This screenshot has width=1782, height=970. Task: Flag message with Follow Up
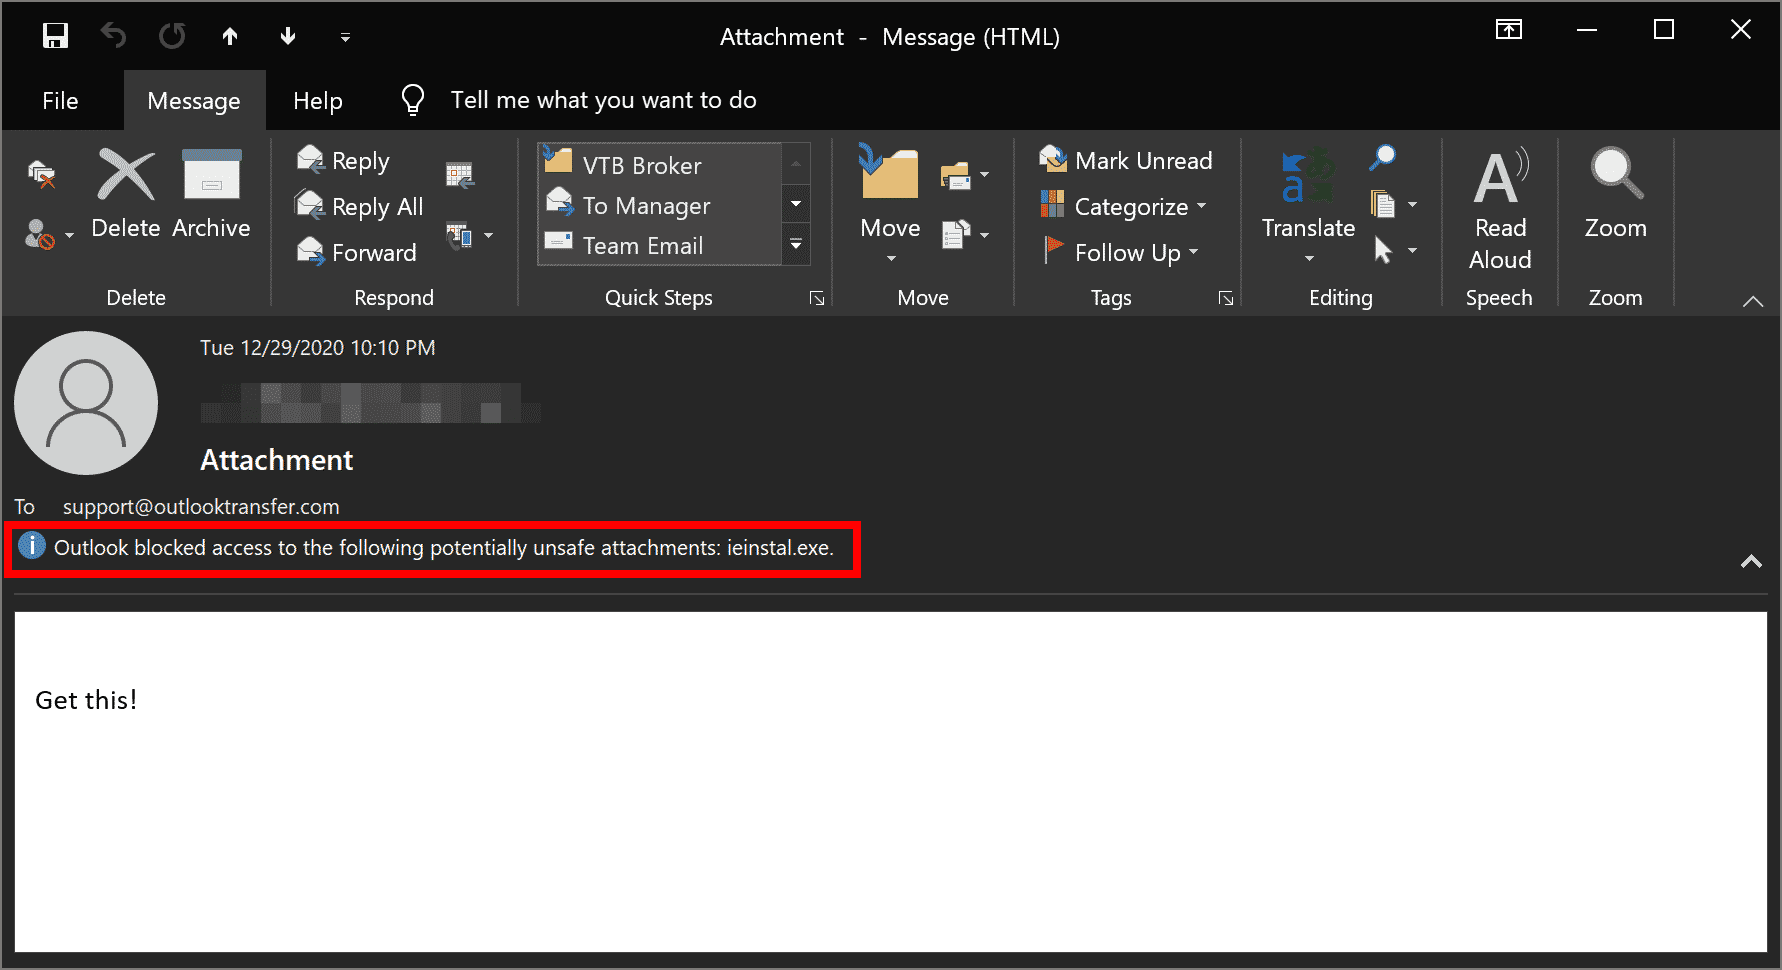coord(1113,252)
